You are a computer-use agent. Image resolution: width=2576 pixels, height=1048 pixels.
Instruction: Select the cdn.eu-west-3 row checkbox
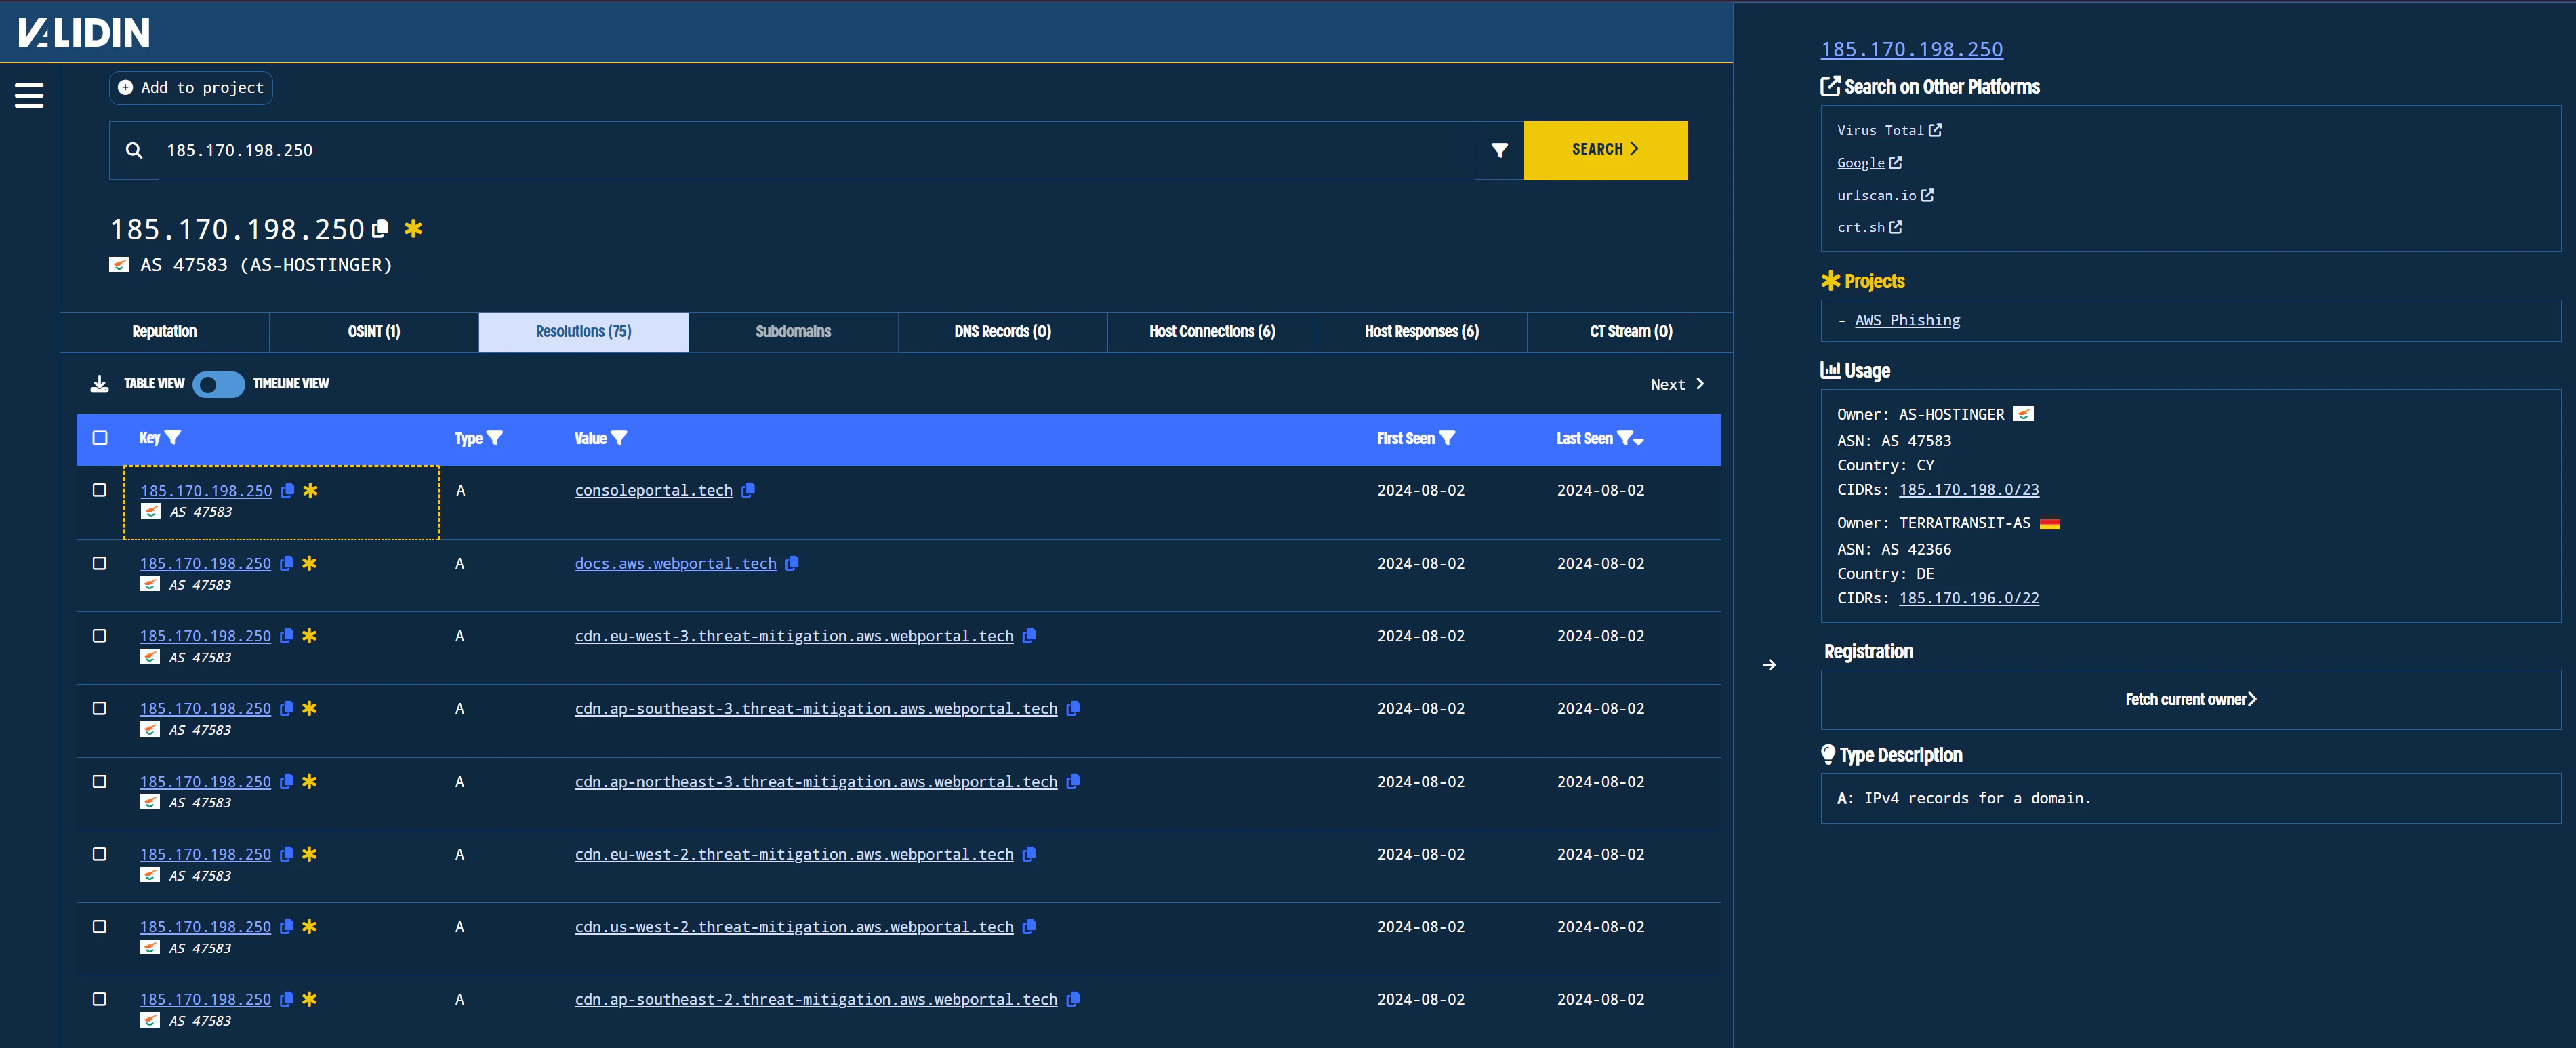tap(99, 636)
